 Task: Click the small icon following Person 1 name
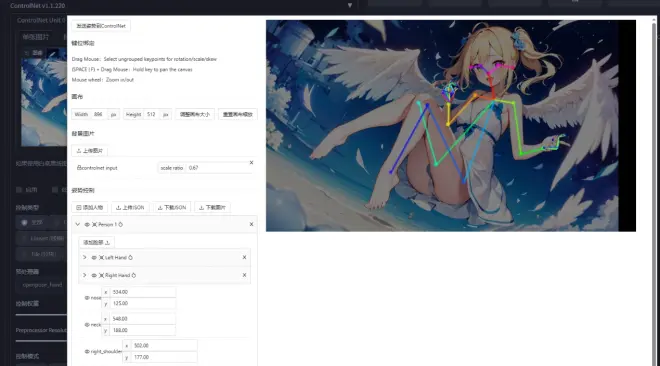pos(121,225)
